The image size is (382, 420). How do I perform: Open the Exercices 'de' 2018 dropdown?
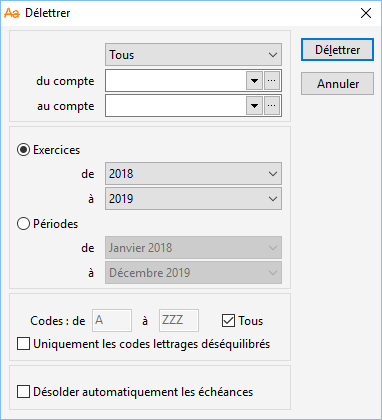(193, 174)
